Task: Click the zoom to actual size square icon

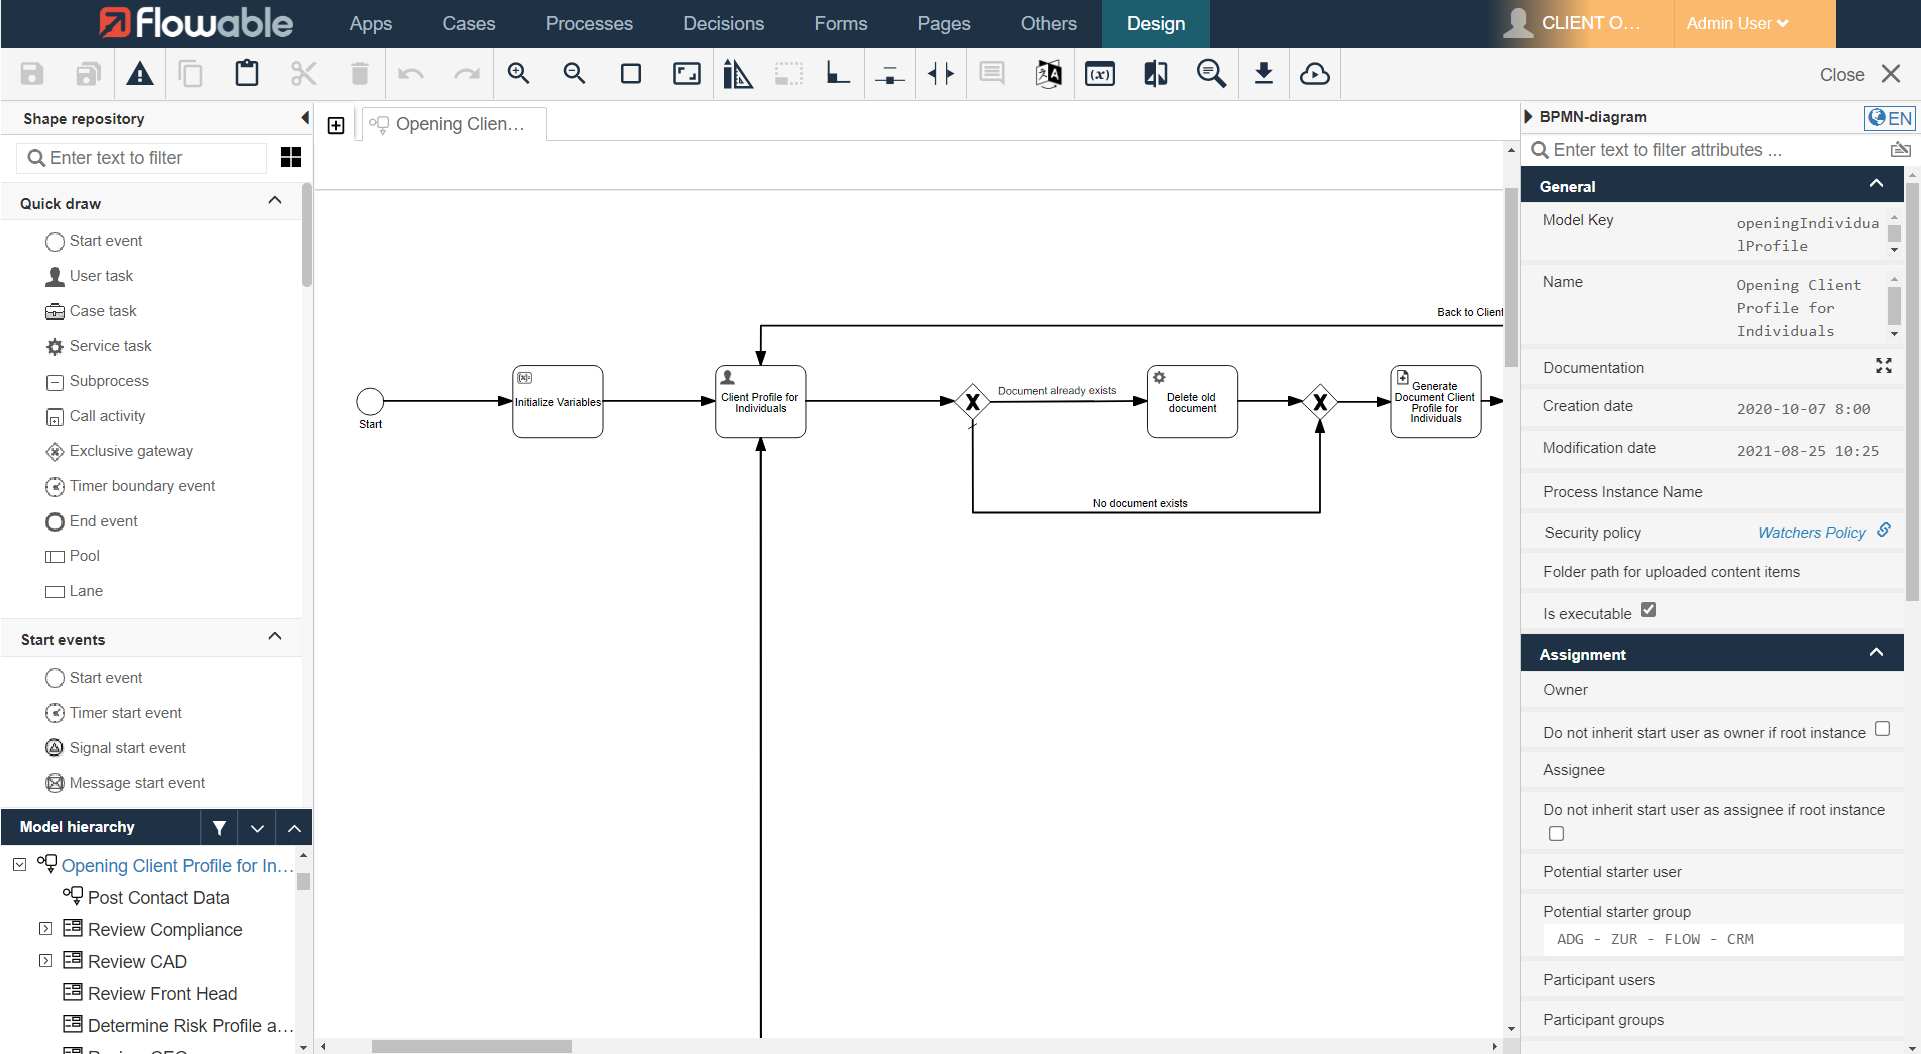Action: pos(631,73)
